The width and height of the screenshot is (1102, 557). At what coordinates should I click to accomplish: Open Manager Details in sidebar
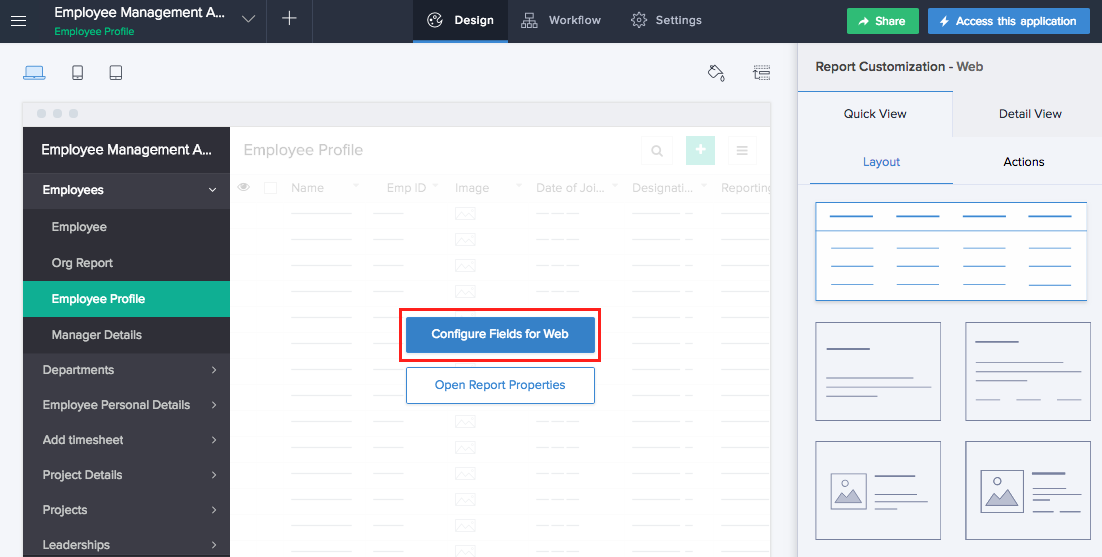(x=127, y=335)
